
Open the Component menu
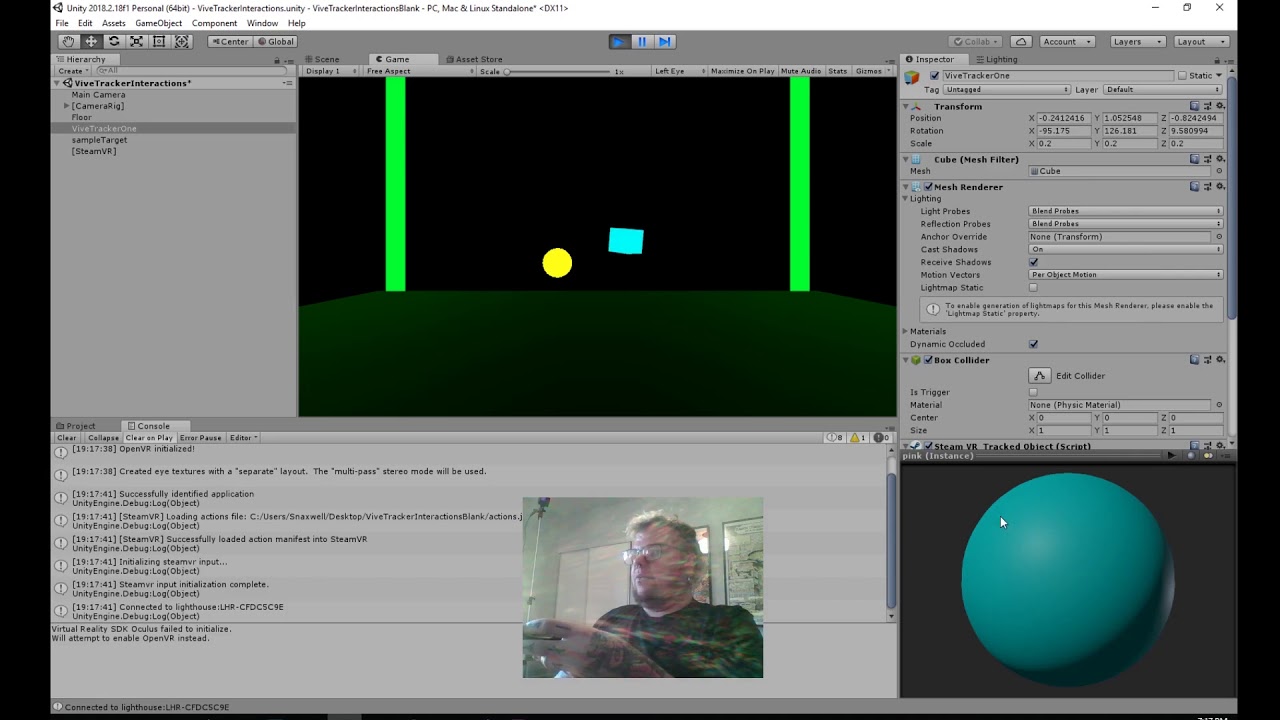pyautogui.click(x=214, y=23)
